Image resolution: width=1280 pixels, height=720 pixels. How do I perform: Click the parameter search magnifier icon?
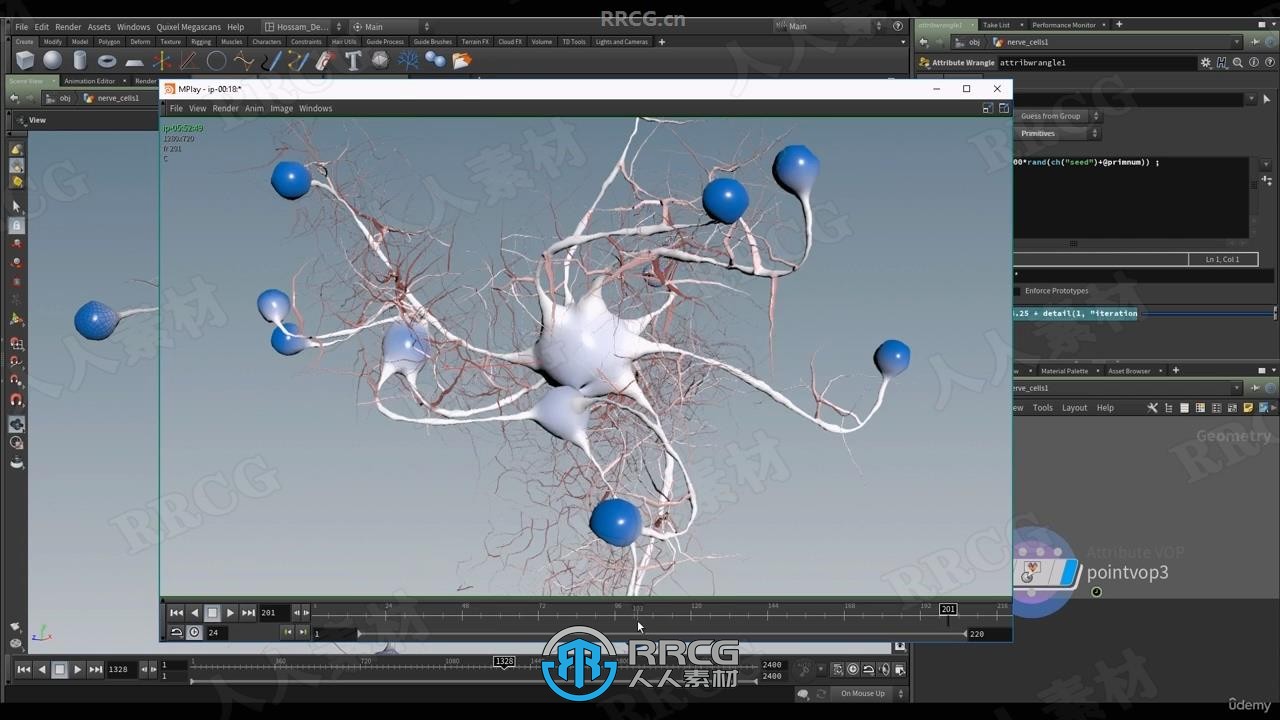point(1238,62)
